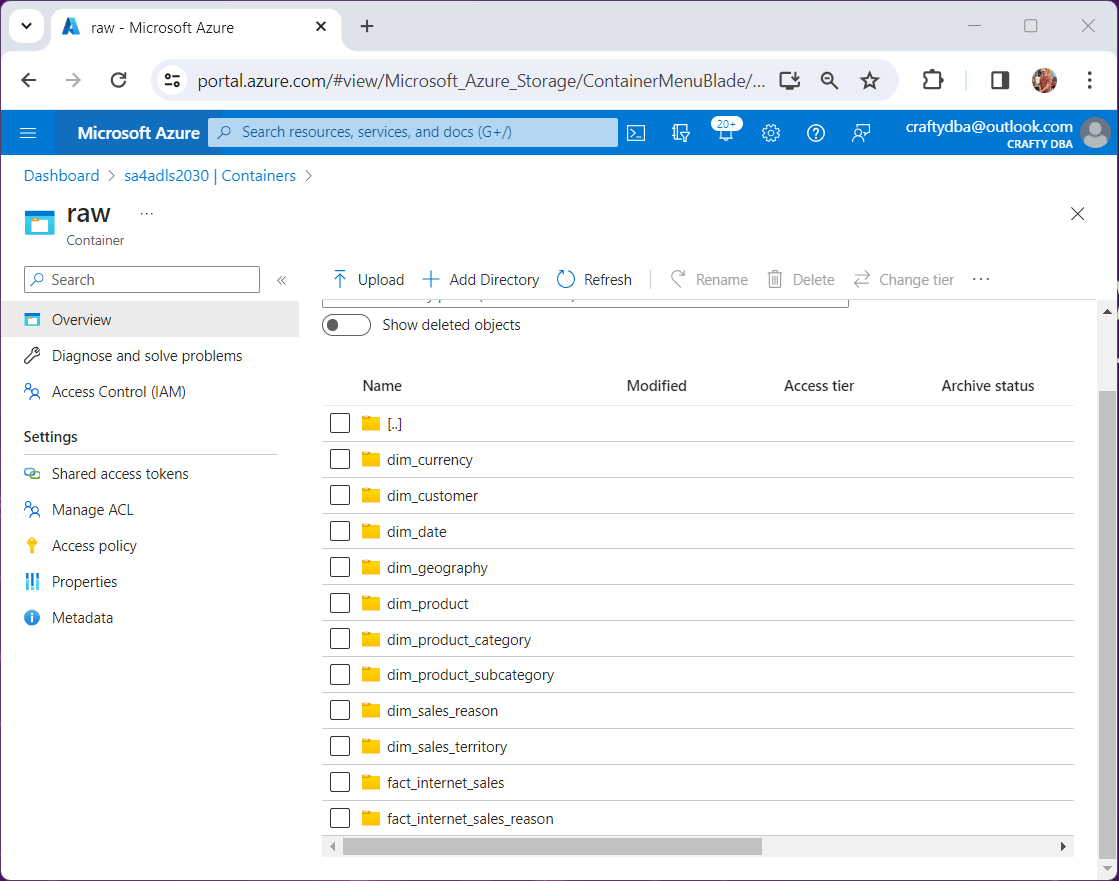Click the Help question mark icon
This screenshot has height=881, width=1119.
pyautogui.click(x=816, y=133)
